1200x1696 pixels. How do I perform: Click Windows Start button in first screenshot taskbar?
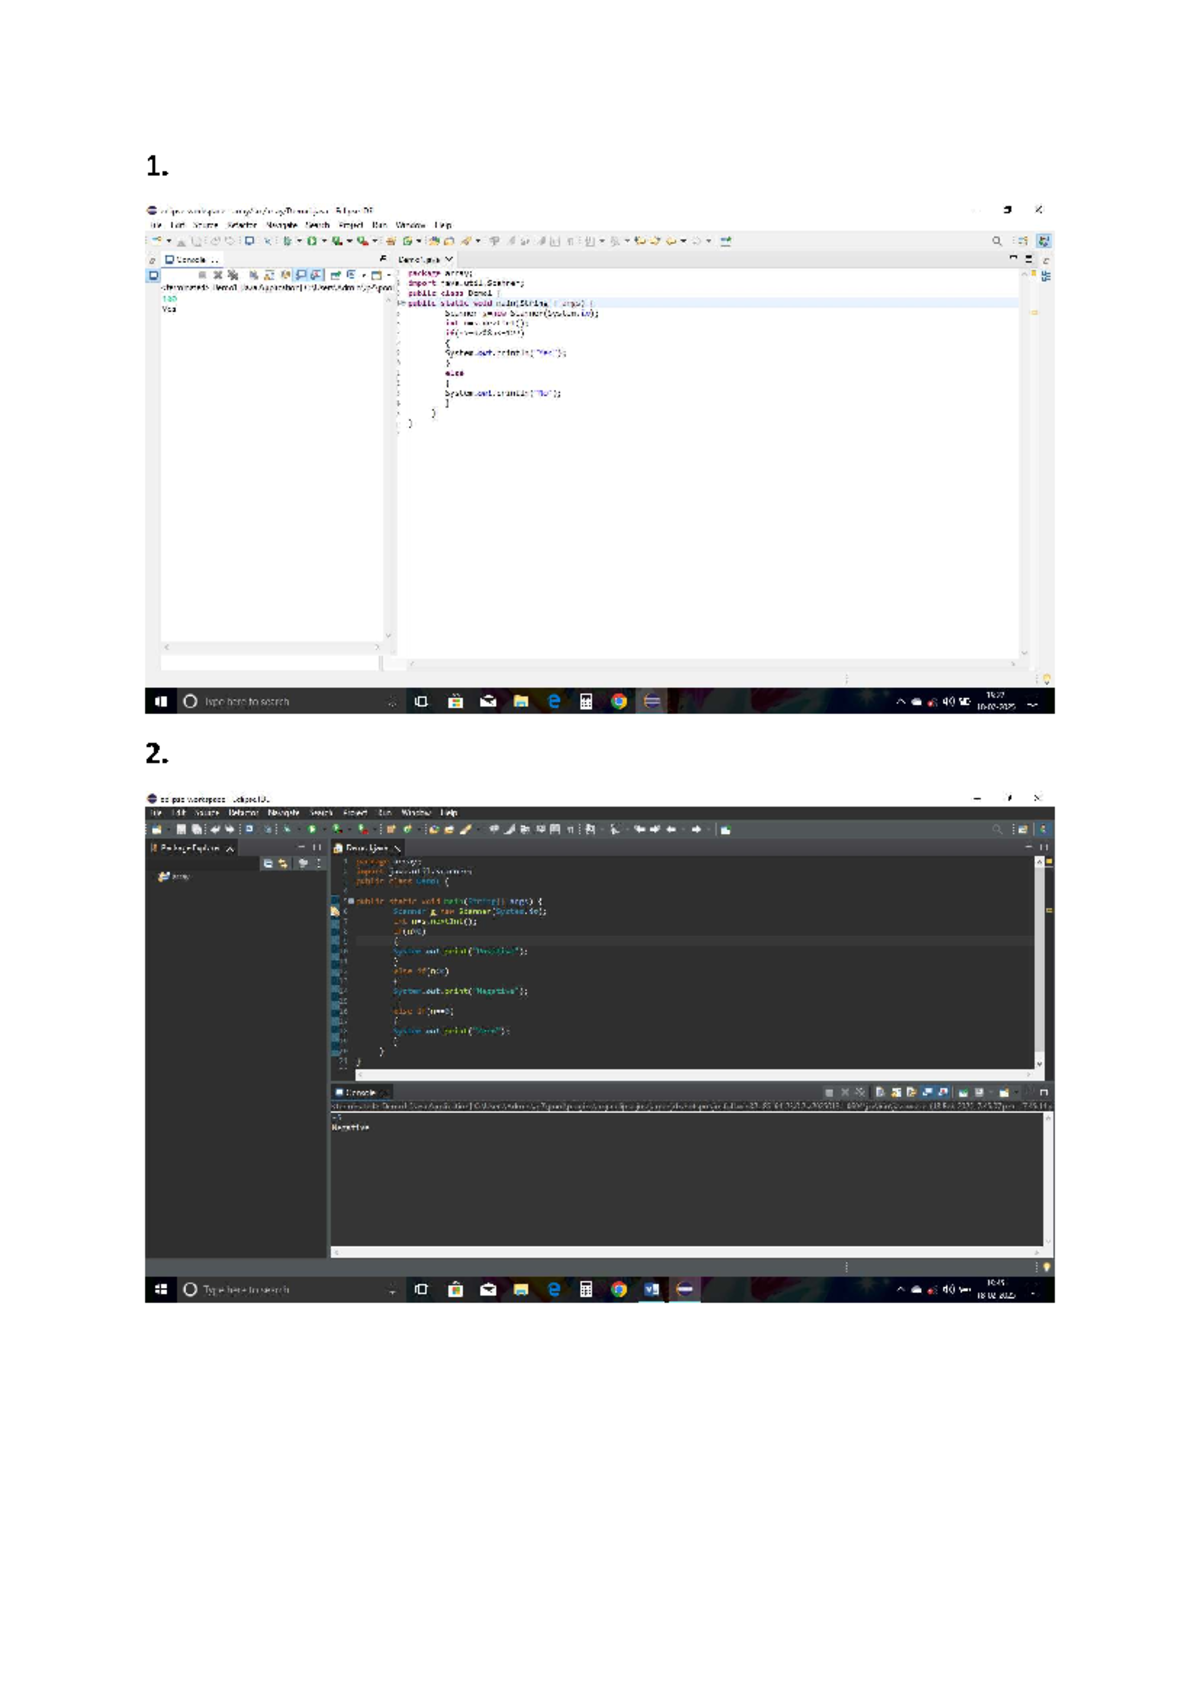pos(160,702)
